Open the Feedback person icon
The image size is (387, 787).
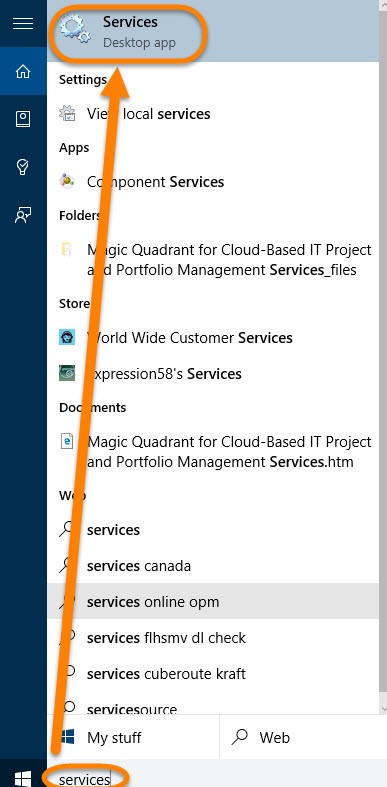coord(23,214)
